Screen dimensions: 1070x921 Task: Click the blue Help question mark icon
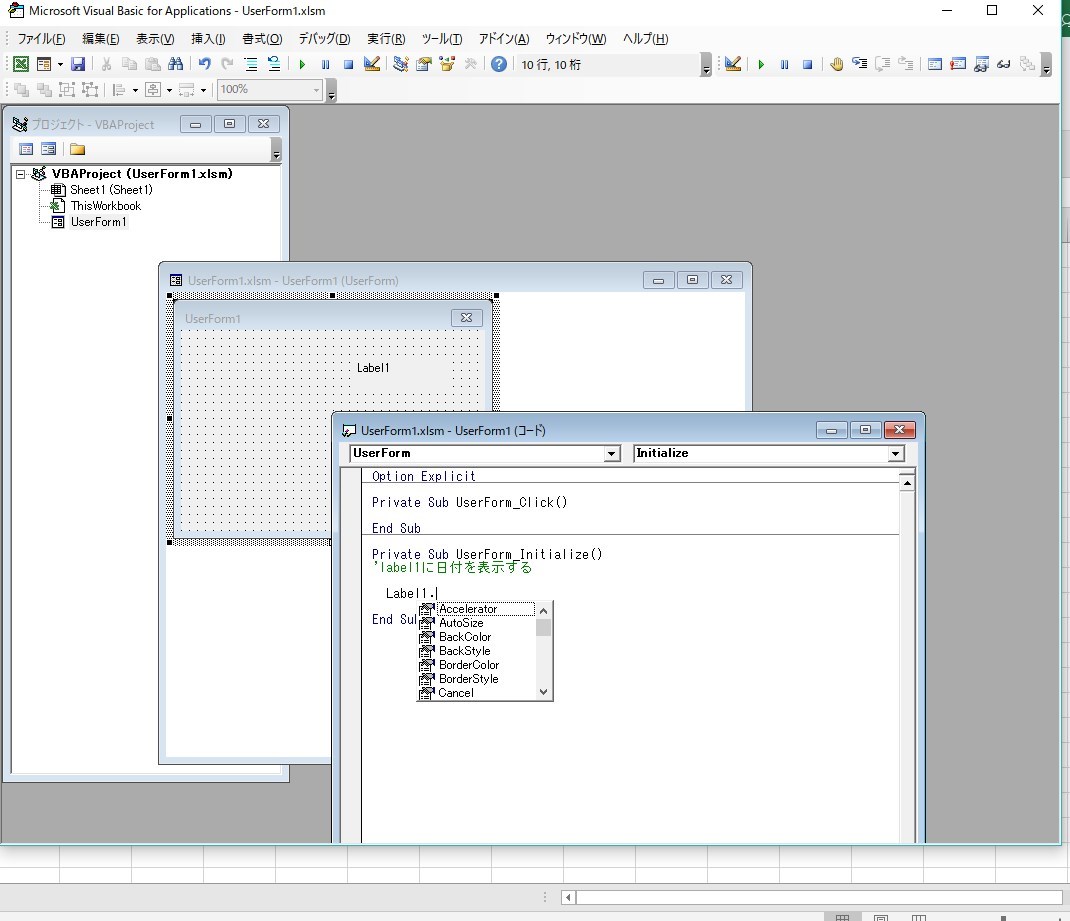[x=499, y=64]
